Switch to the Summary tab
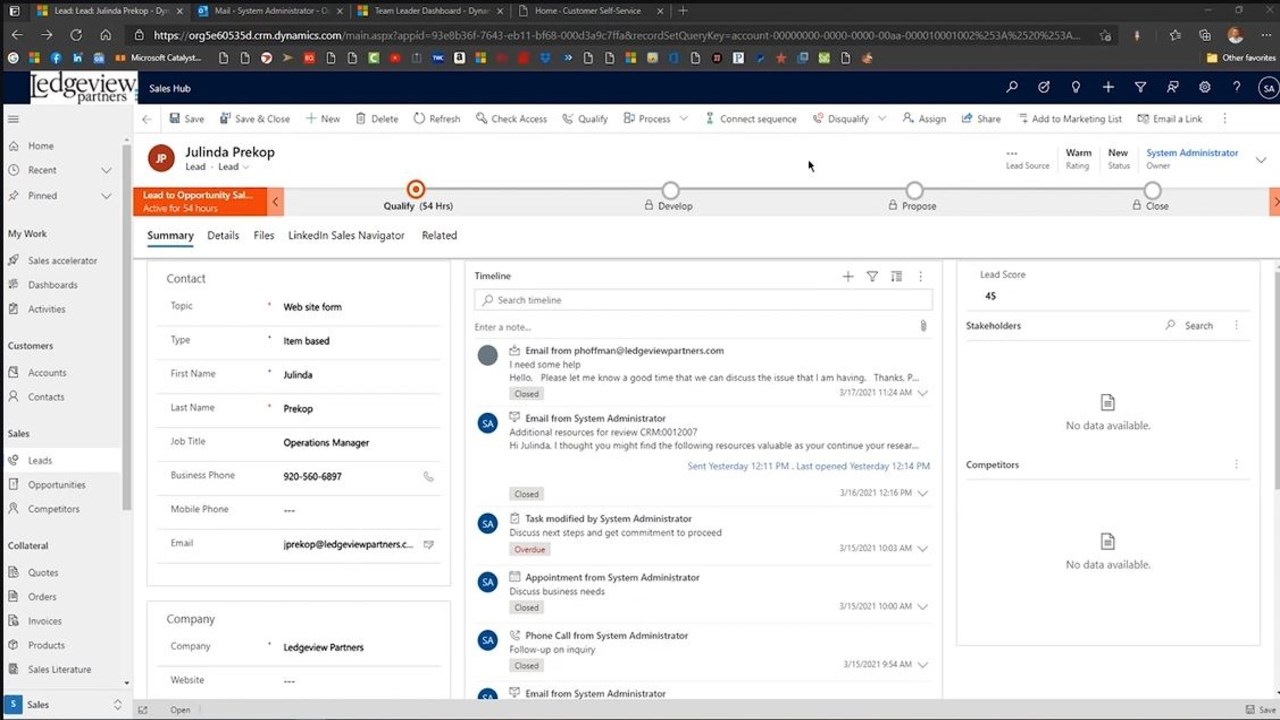This screenshot has width=1280, height=720. 170,236
